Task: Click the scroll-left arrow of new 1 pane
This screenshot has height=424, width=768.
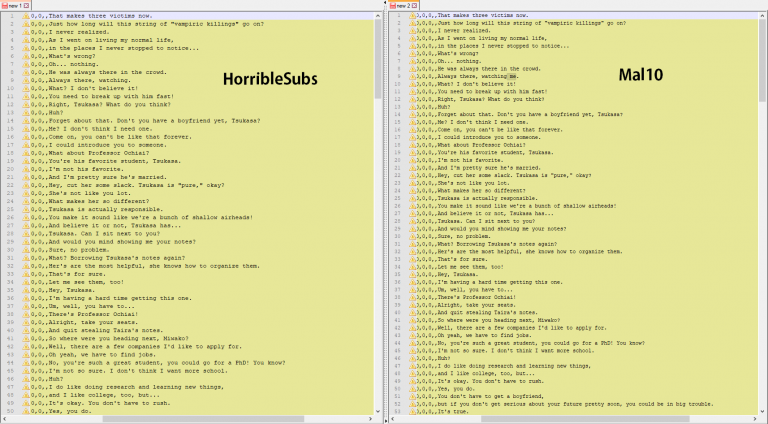Action: 4,419
